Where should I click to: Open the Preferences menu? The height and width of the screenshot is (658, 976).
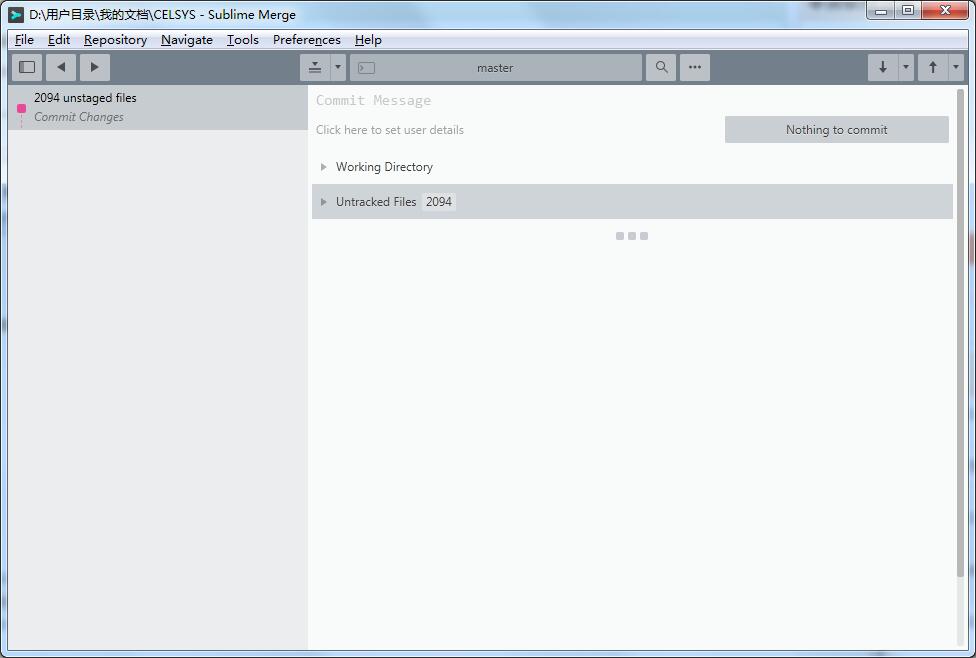pos(307,40)
